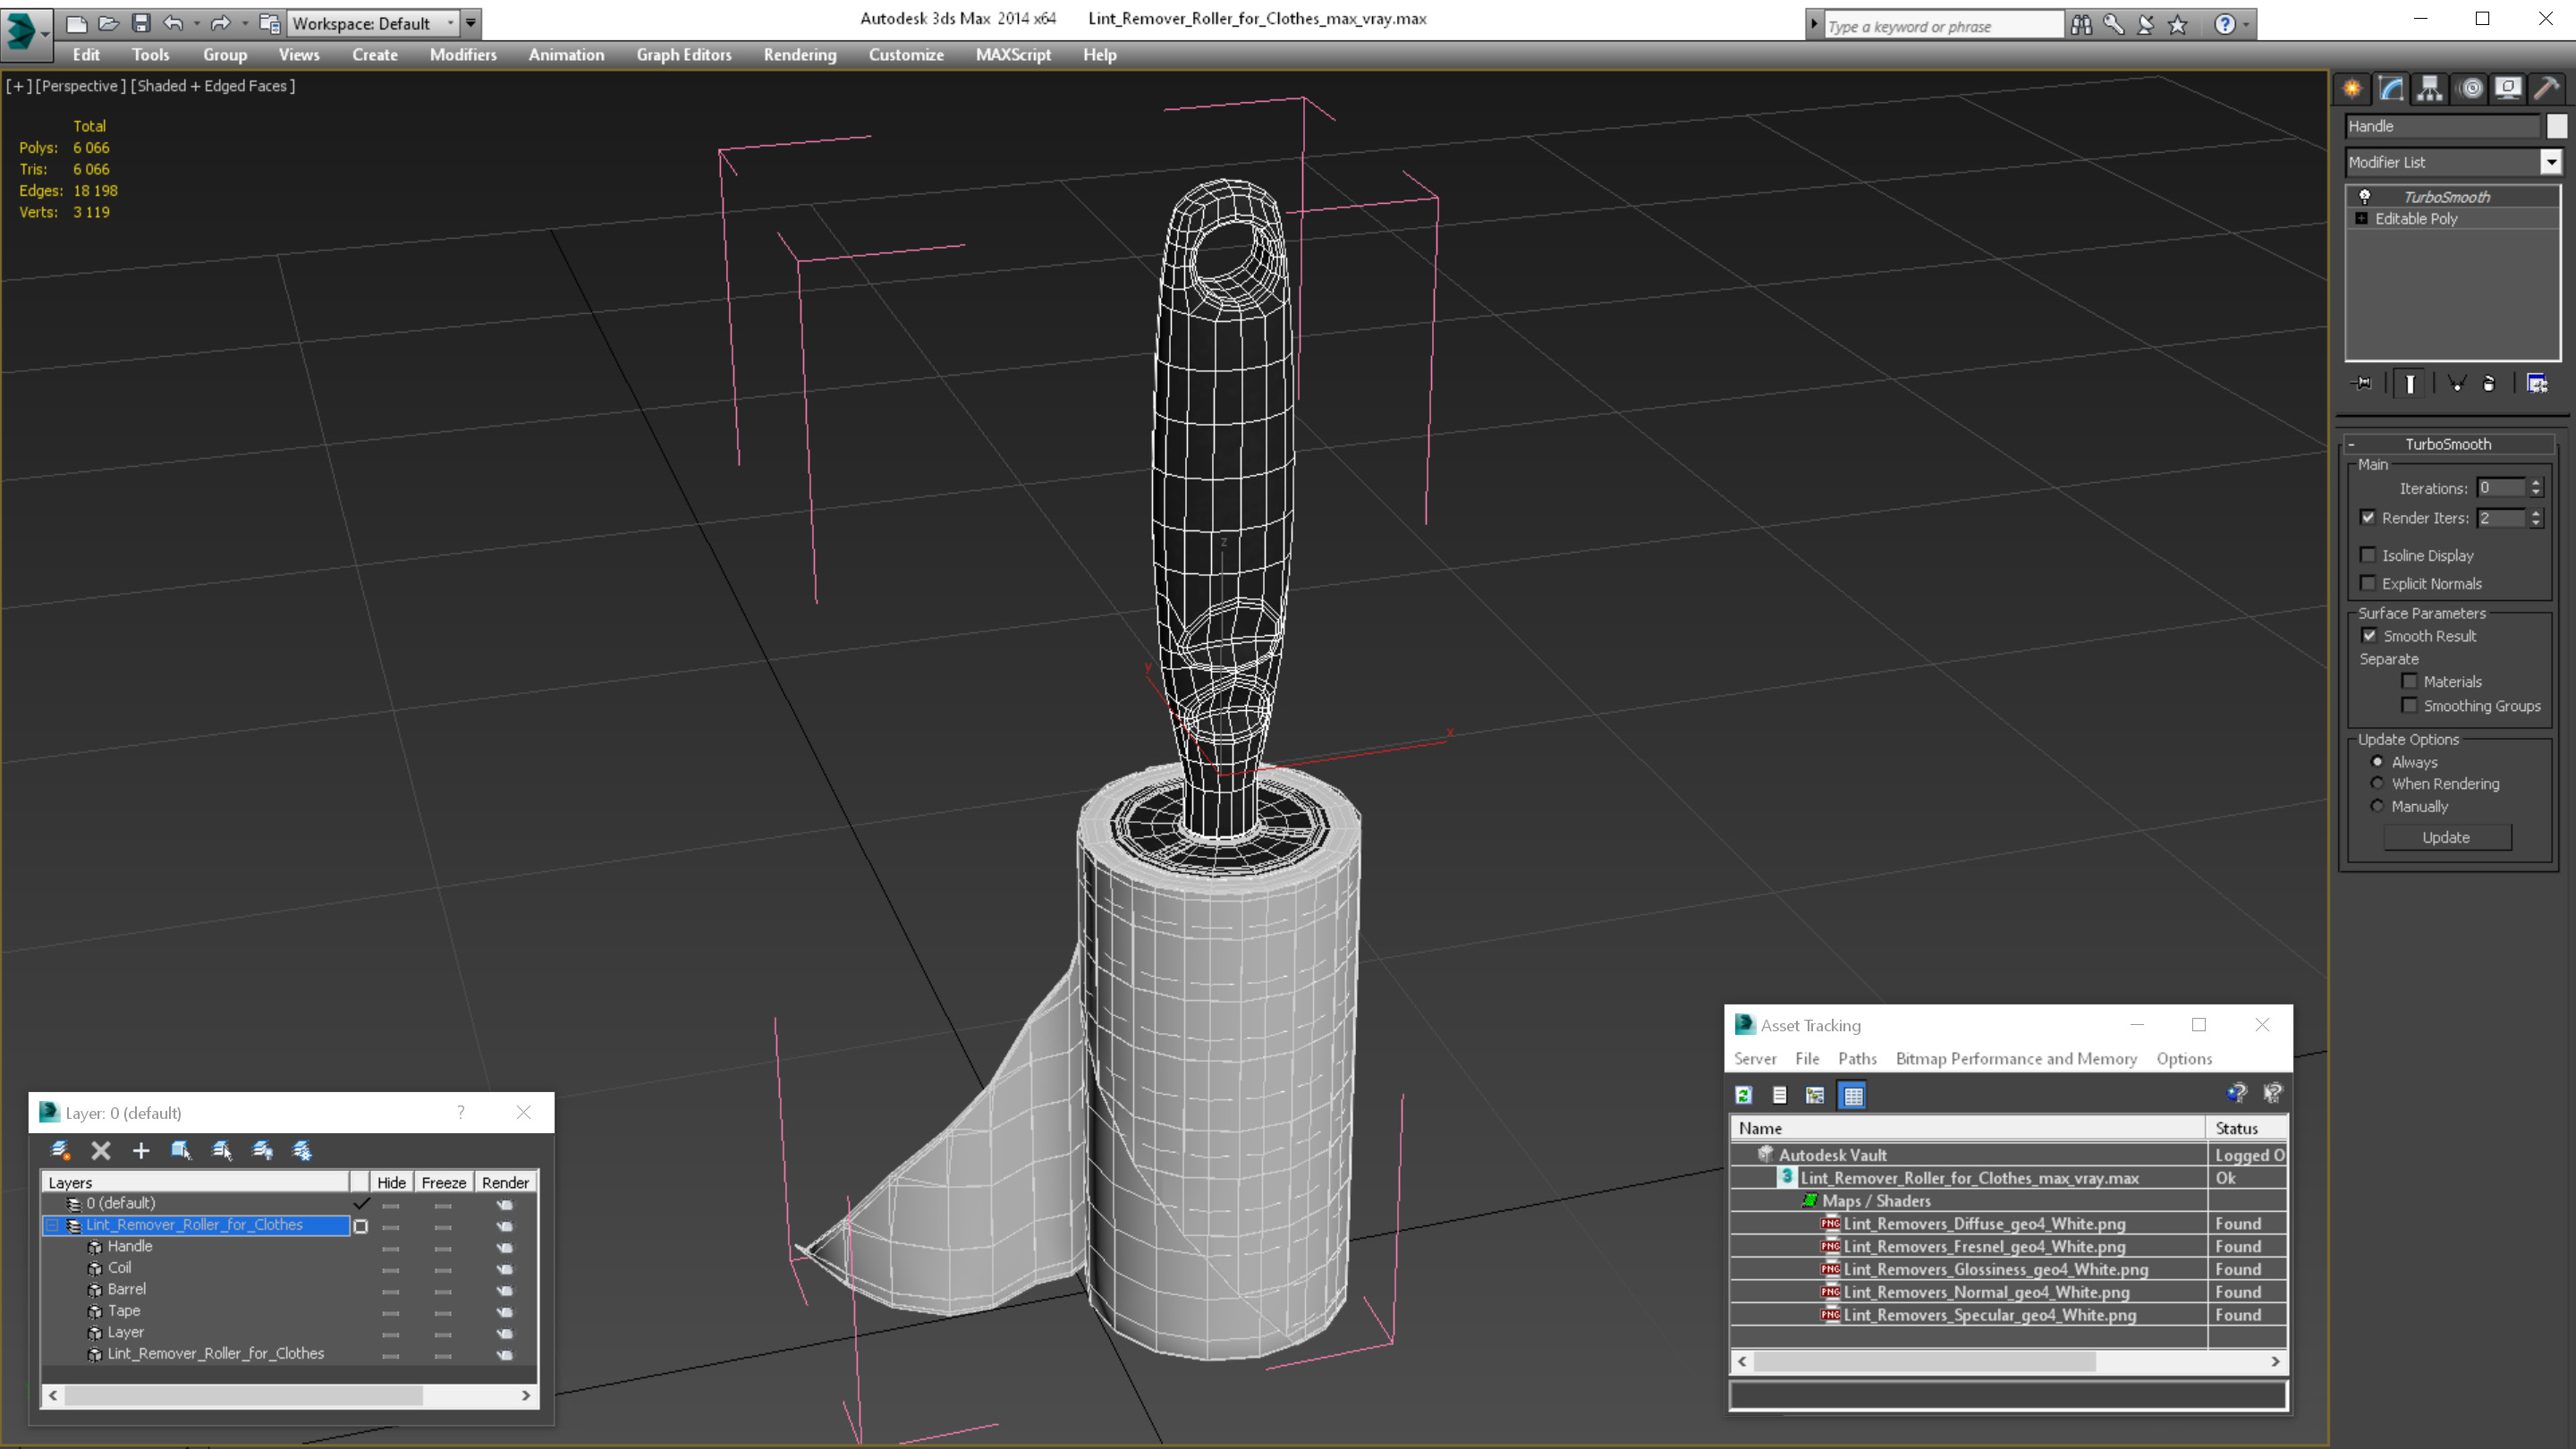Open the MAXScript menu
The width and height of the screenshot is (2576, 1449).
(1013, 55)
